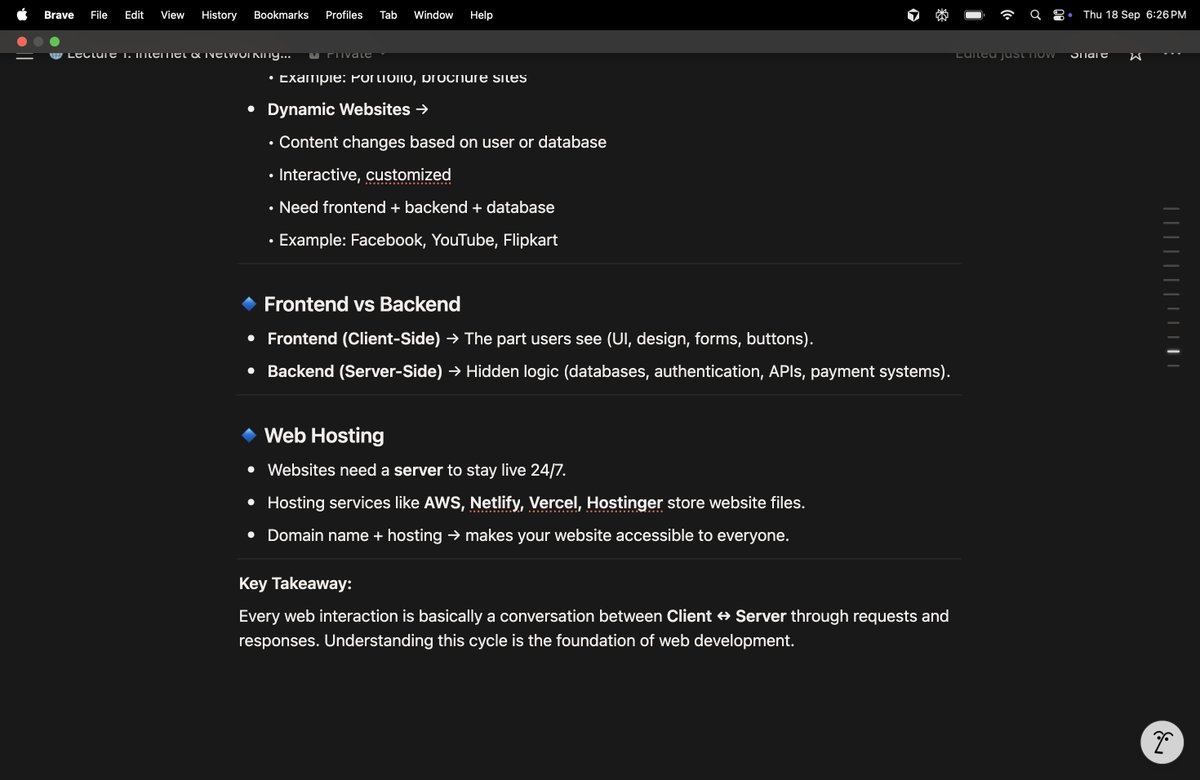Click 'Domain name + hosting' bullet line

528,535
